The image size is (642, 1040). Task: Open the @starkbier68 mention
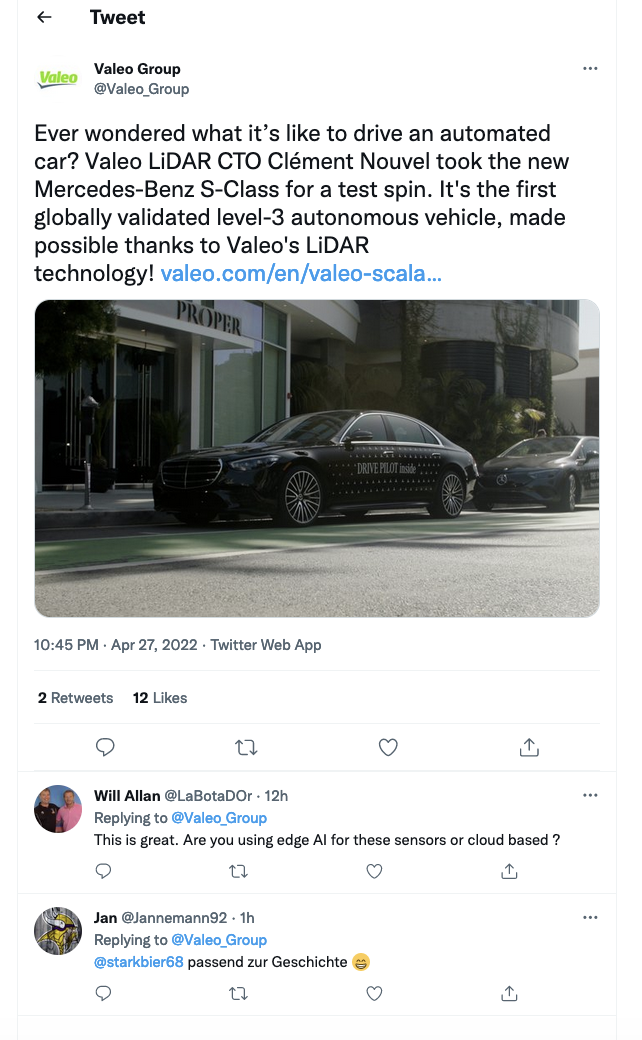(x=138, y=962)
